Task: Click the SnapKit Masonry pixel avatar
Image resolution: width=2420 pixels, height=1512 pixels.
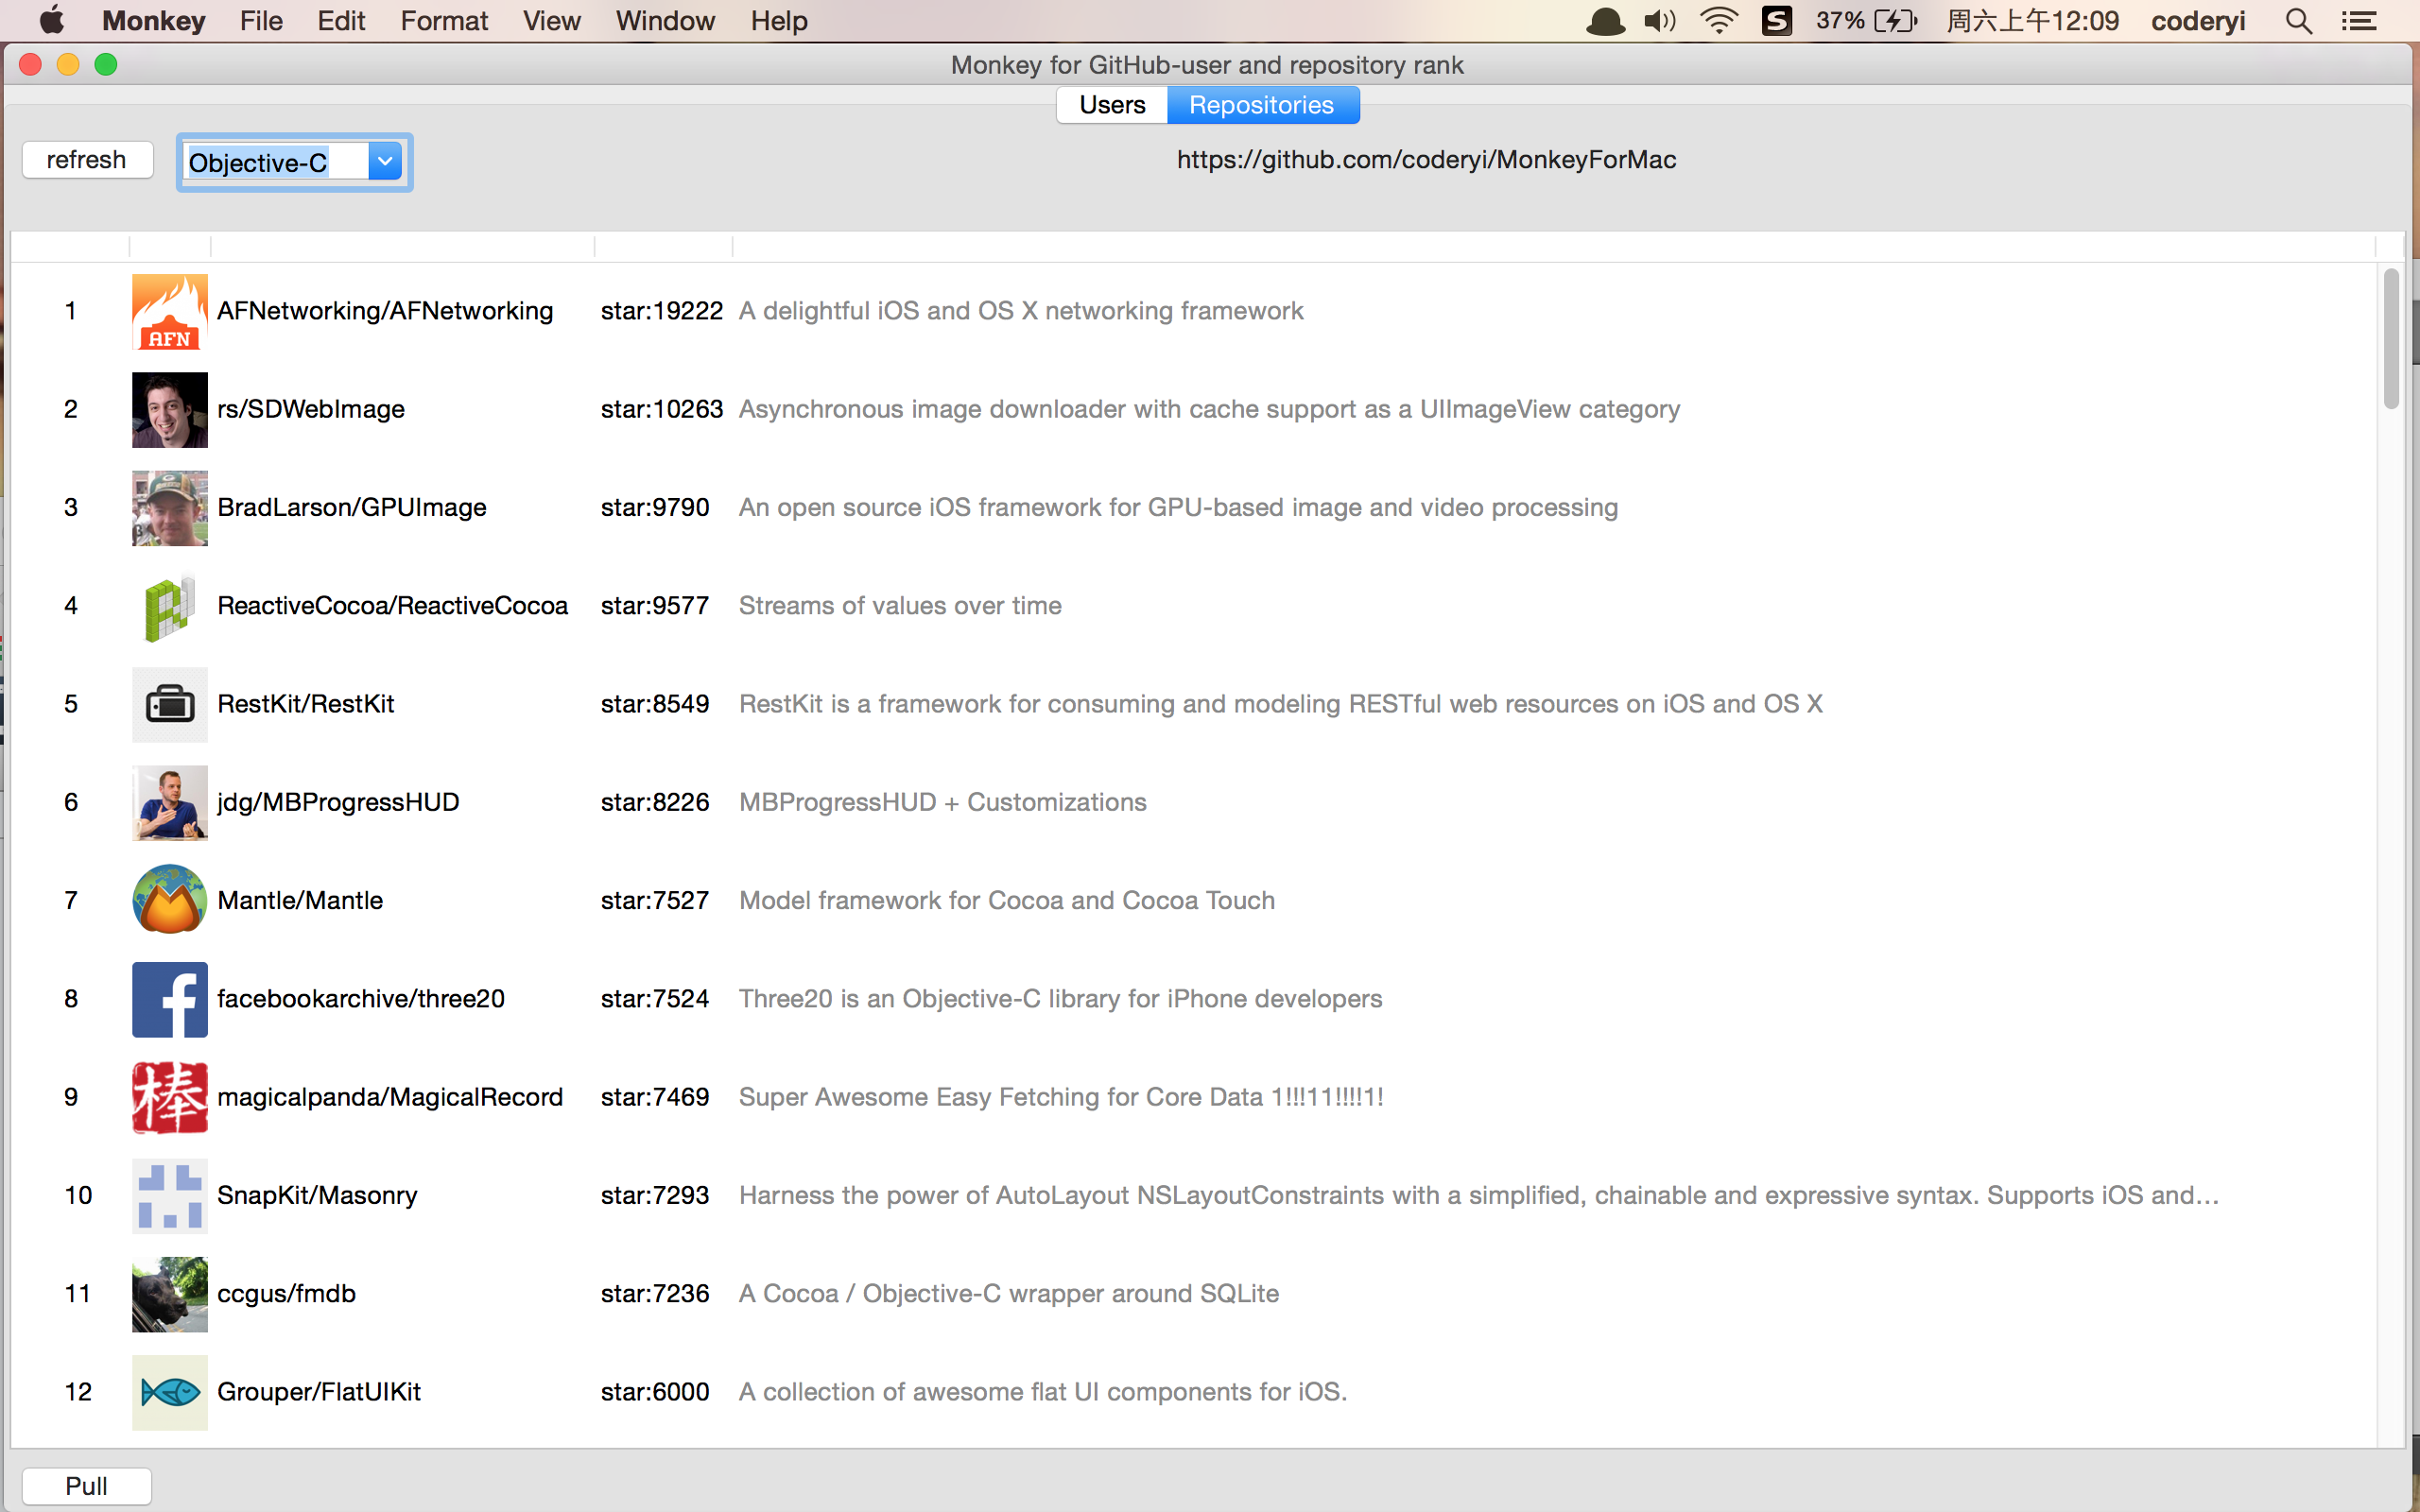Action: pyautogui.click(x=169, y=1195)
